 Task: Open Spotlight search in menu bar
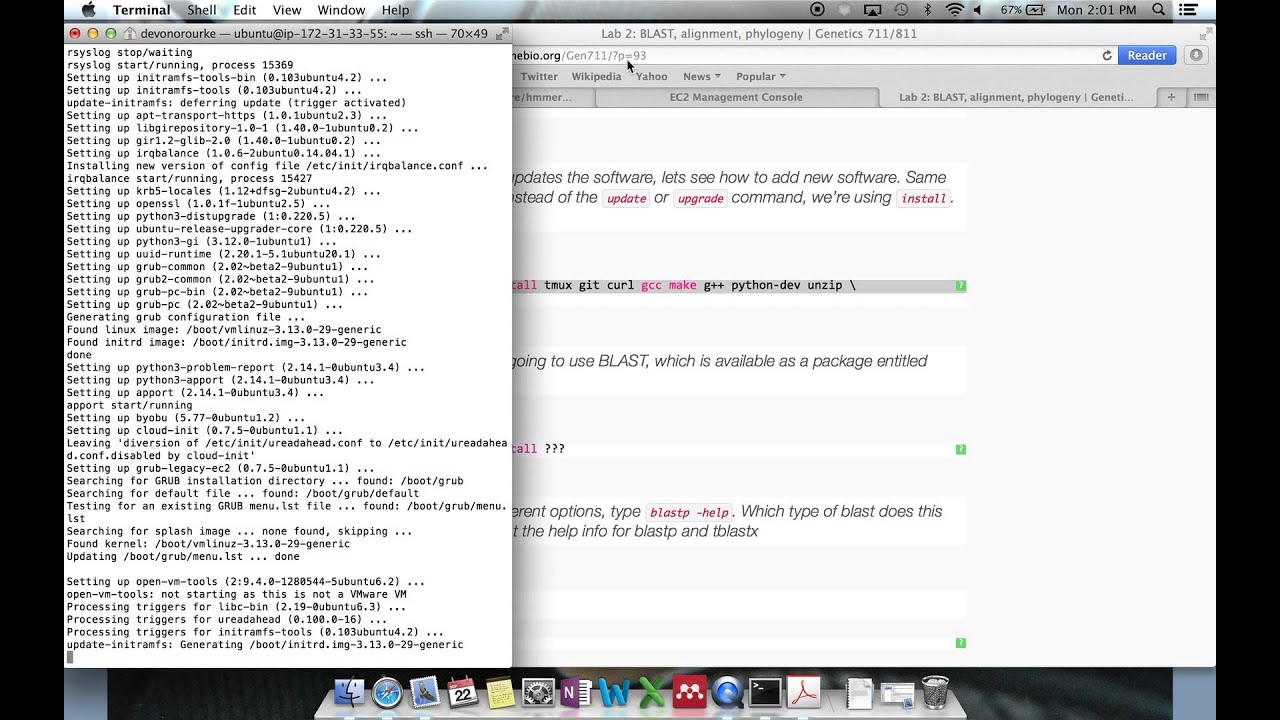pos(1158,10)
